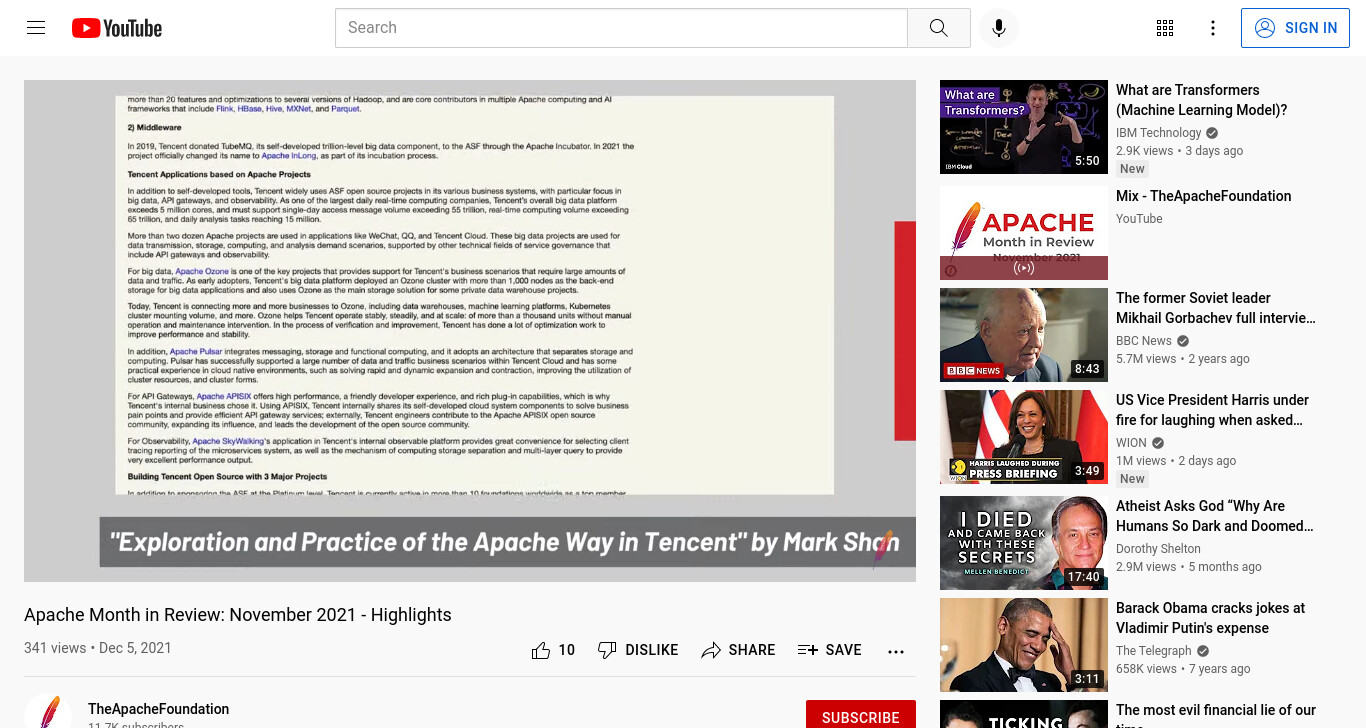Open Mix - TheApacheFoundation thumbnail
This screenshot has width=1366, height=728.
(1024, 233)
